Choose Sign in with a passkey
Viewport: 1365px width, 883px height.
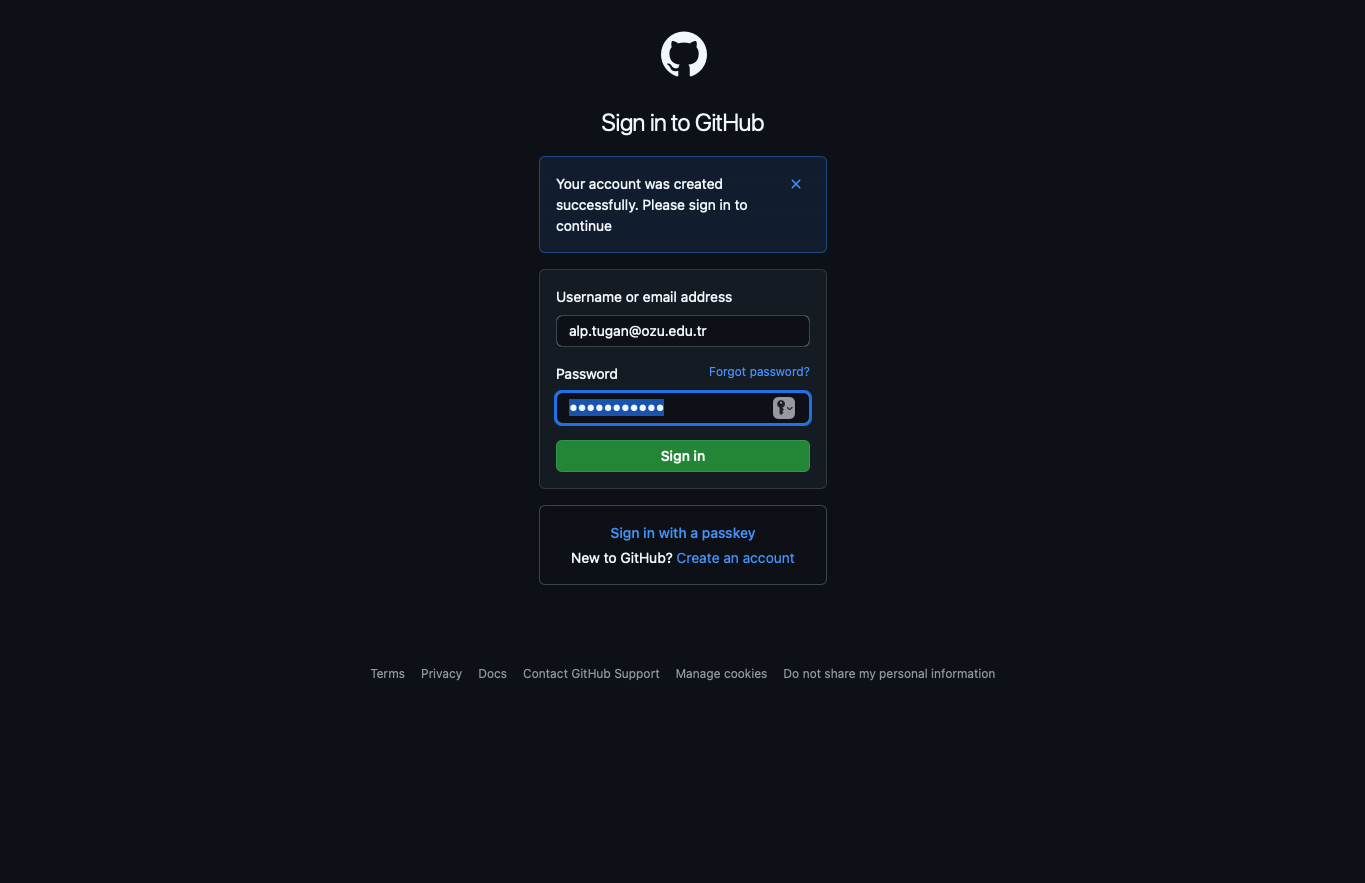(x=683, y=533)
